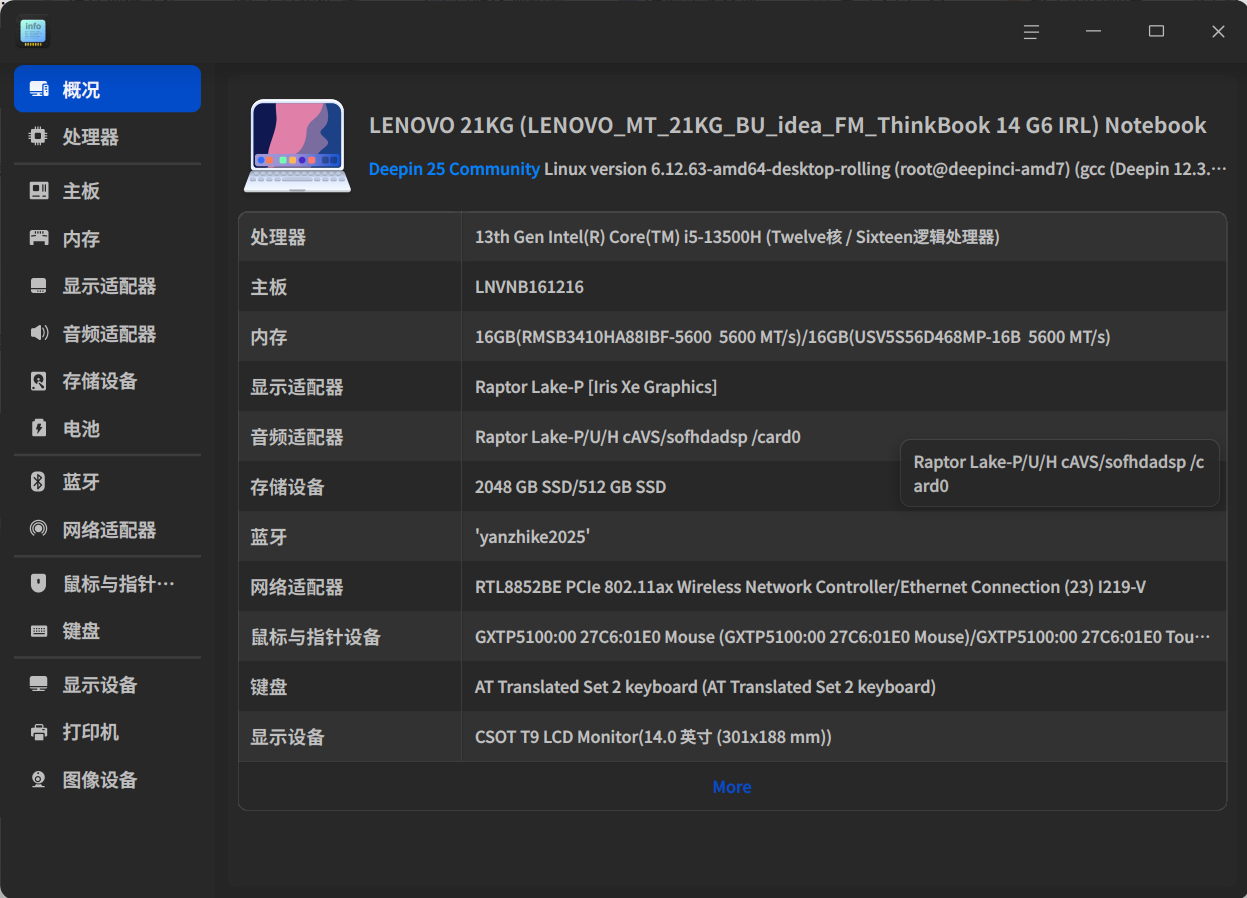The width and height of the screenshot is (1247, 898).
Task: Select the 图像设备 webcam icon
Action: click(39, 779)
